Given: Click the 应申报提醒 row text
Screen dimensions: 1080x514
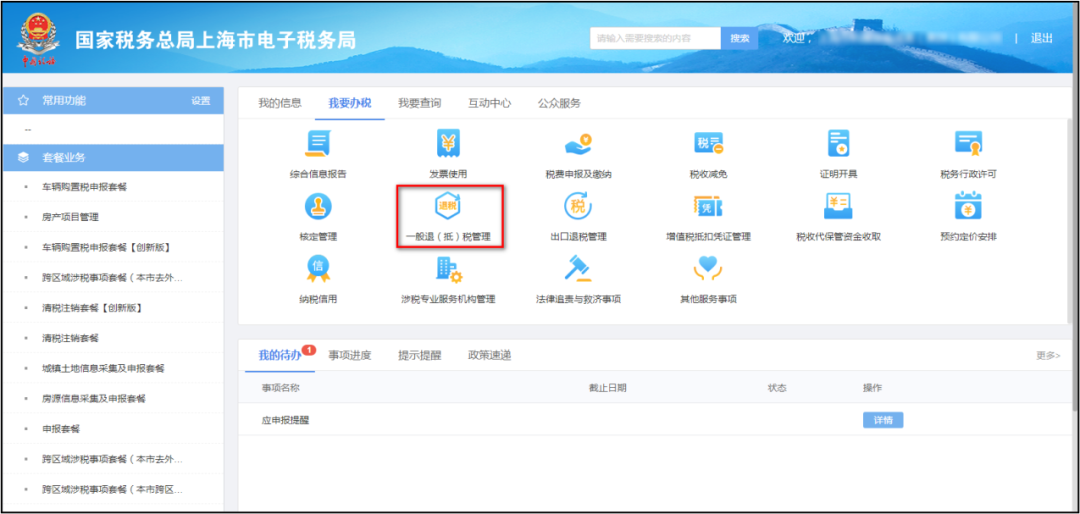Looking at the screenshot, I should [285, 420].
